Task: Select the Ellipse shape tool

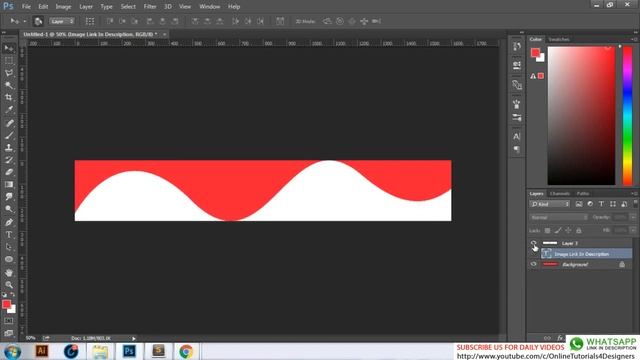Action: click(x=9, y=259)
